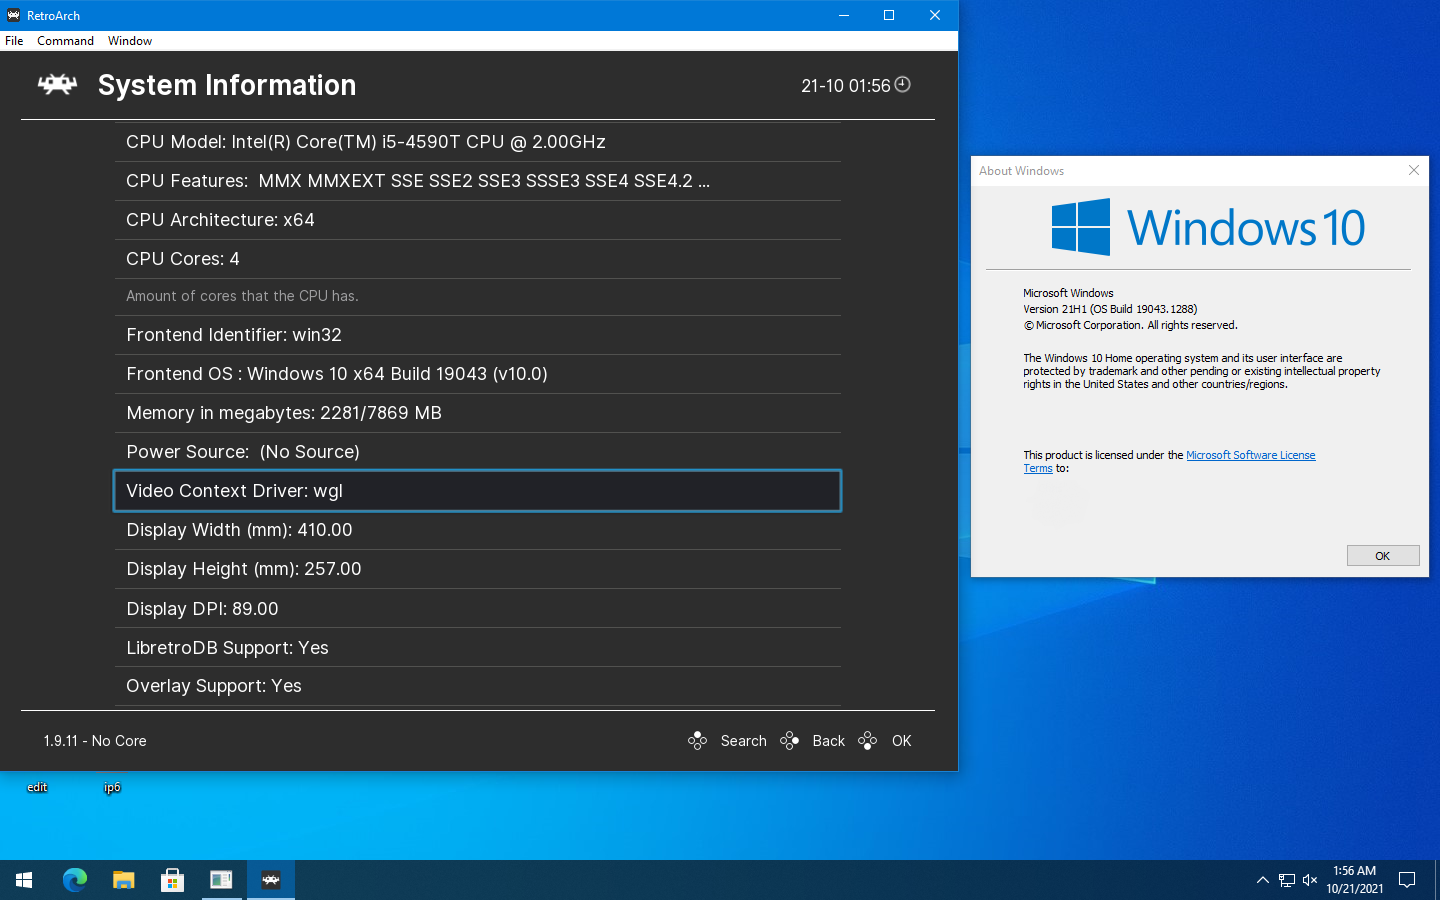Open the network tray icon

pos(1287,880)
